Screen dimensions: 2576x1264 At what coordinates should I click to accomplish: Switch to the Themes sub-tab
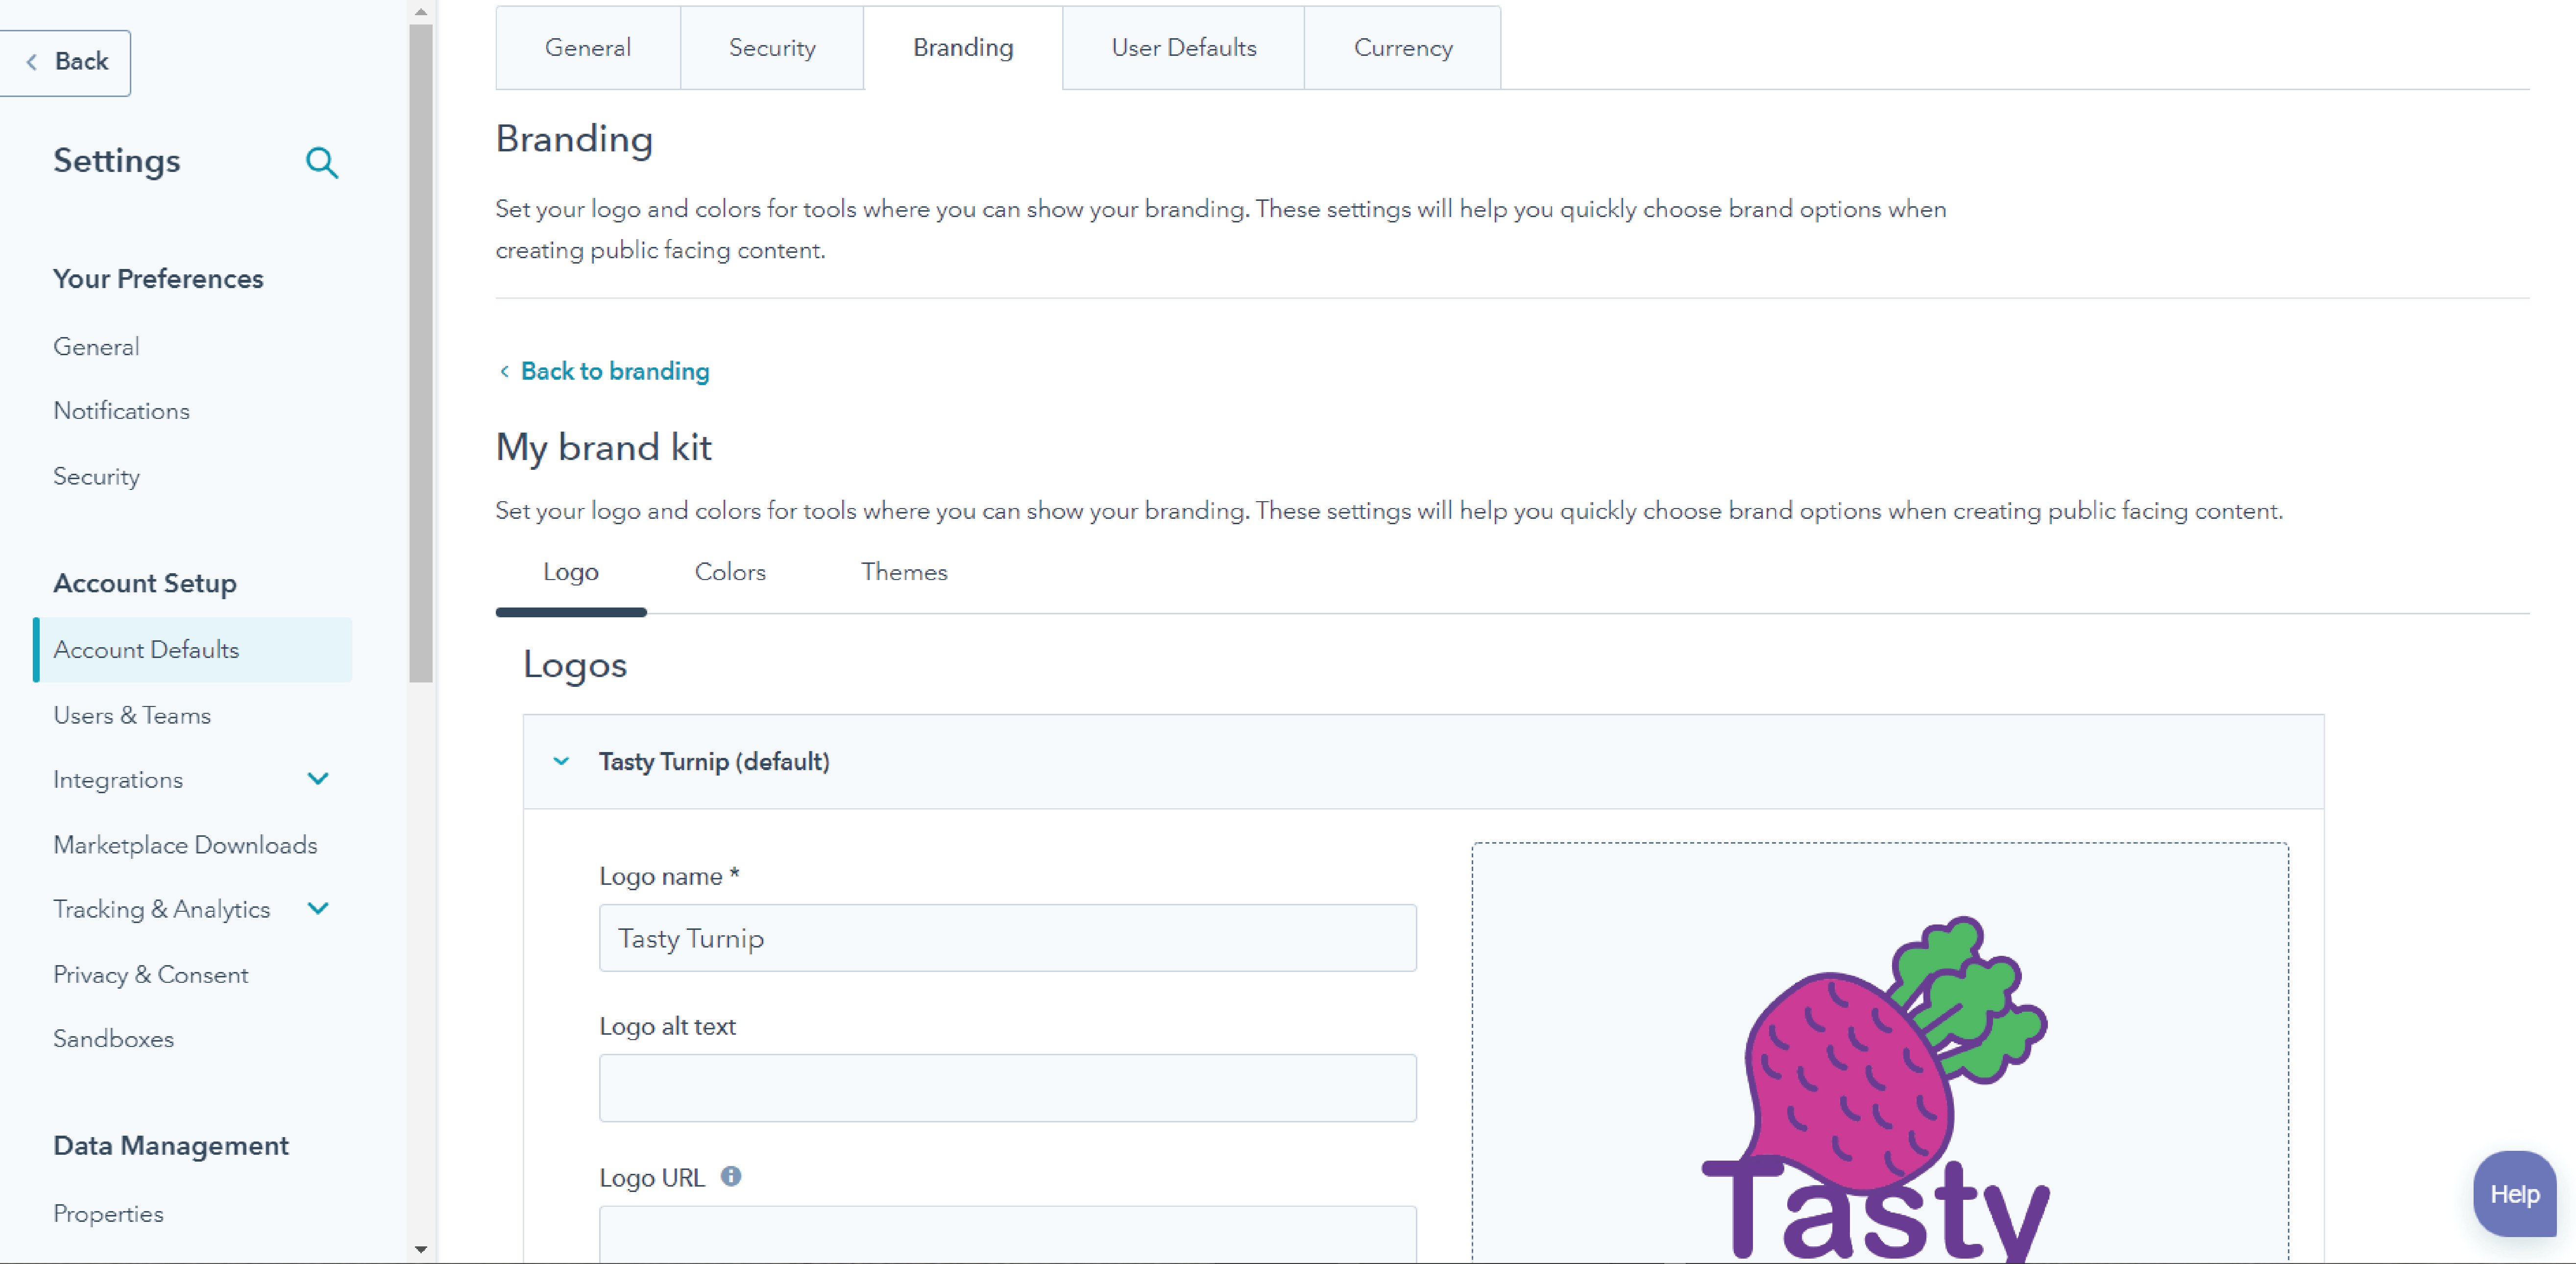point(904,572)
